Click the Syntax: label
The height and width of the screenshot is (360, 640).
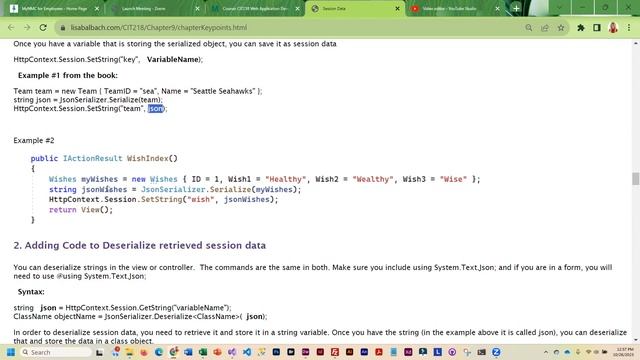click(31, 292)
